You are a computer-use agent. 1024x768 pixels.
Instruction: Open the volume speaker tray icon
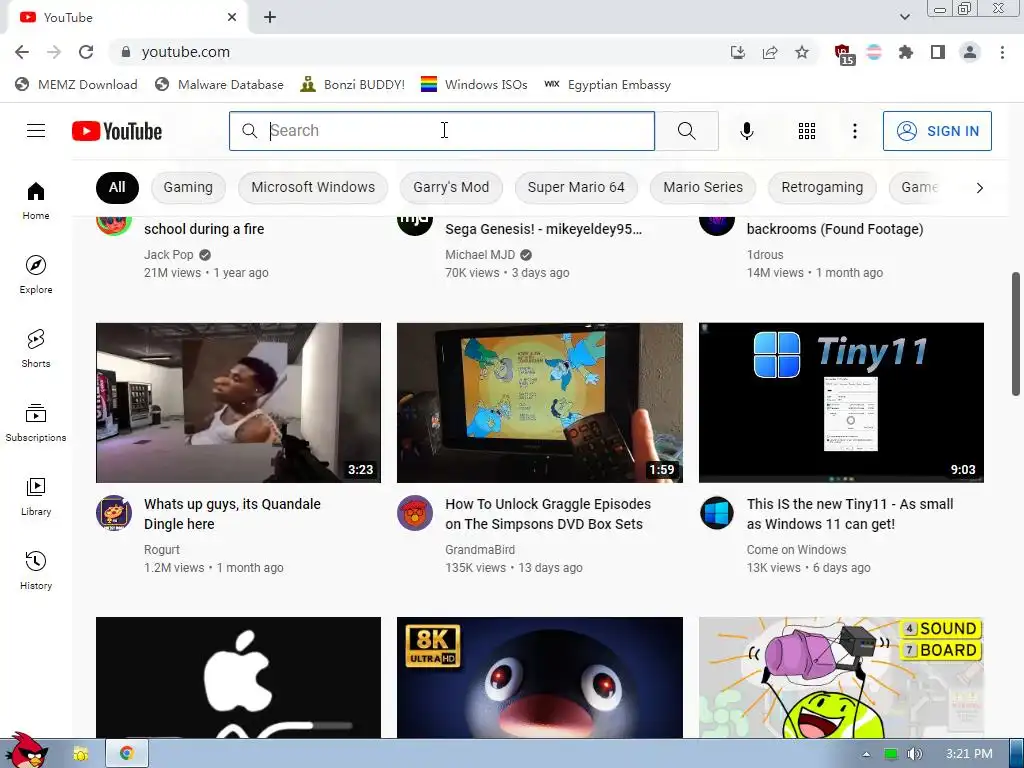(x=914, y=754)
